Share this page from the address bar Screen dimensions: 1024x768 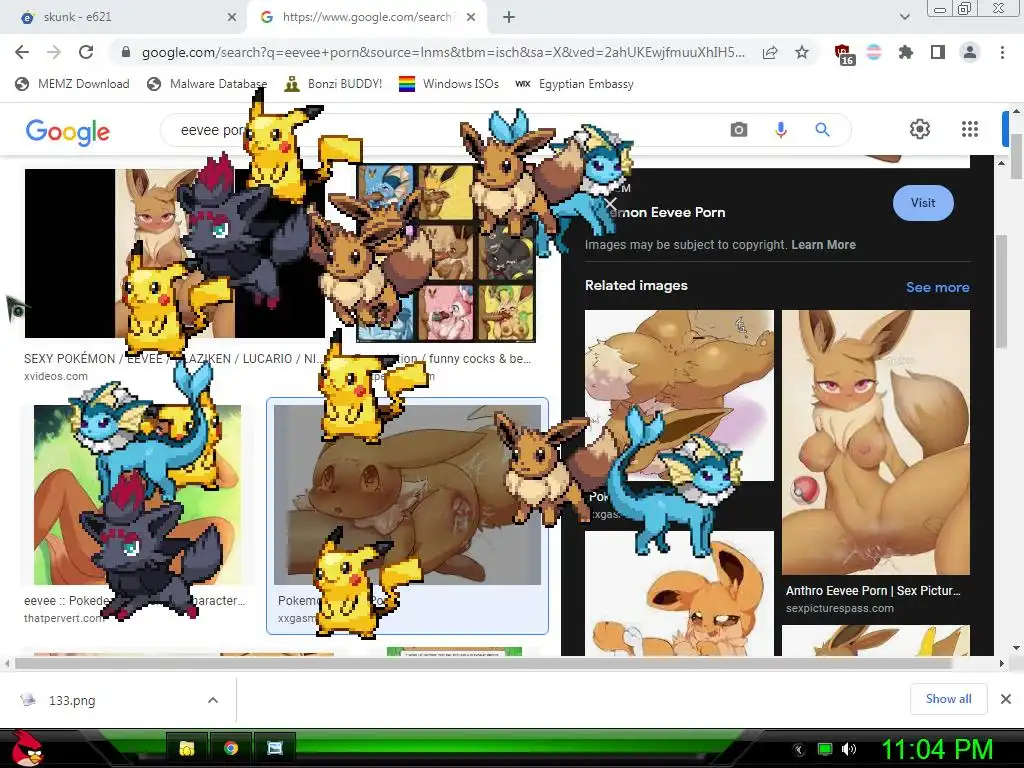770,52
